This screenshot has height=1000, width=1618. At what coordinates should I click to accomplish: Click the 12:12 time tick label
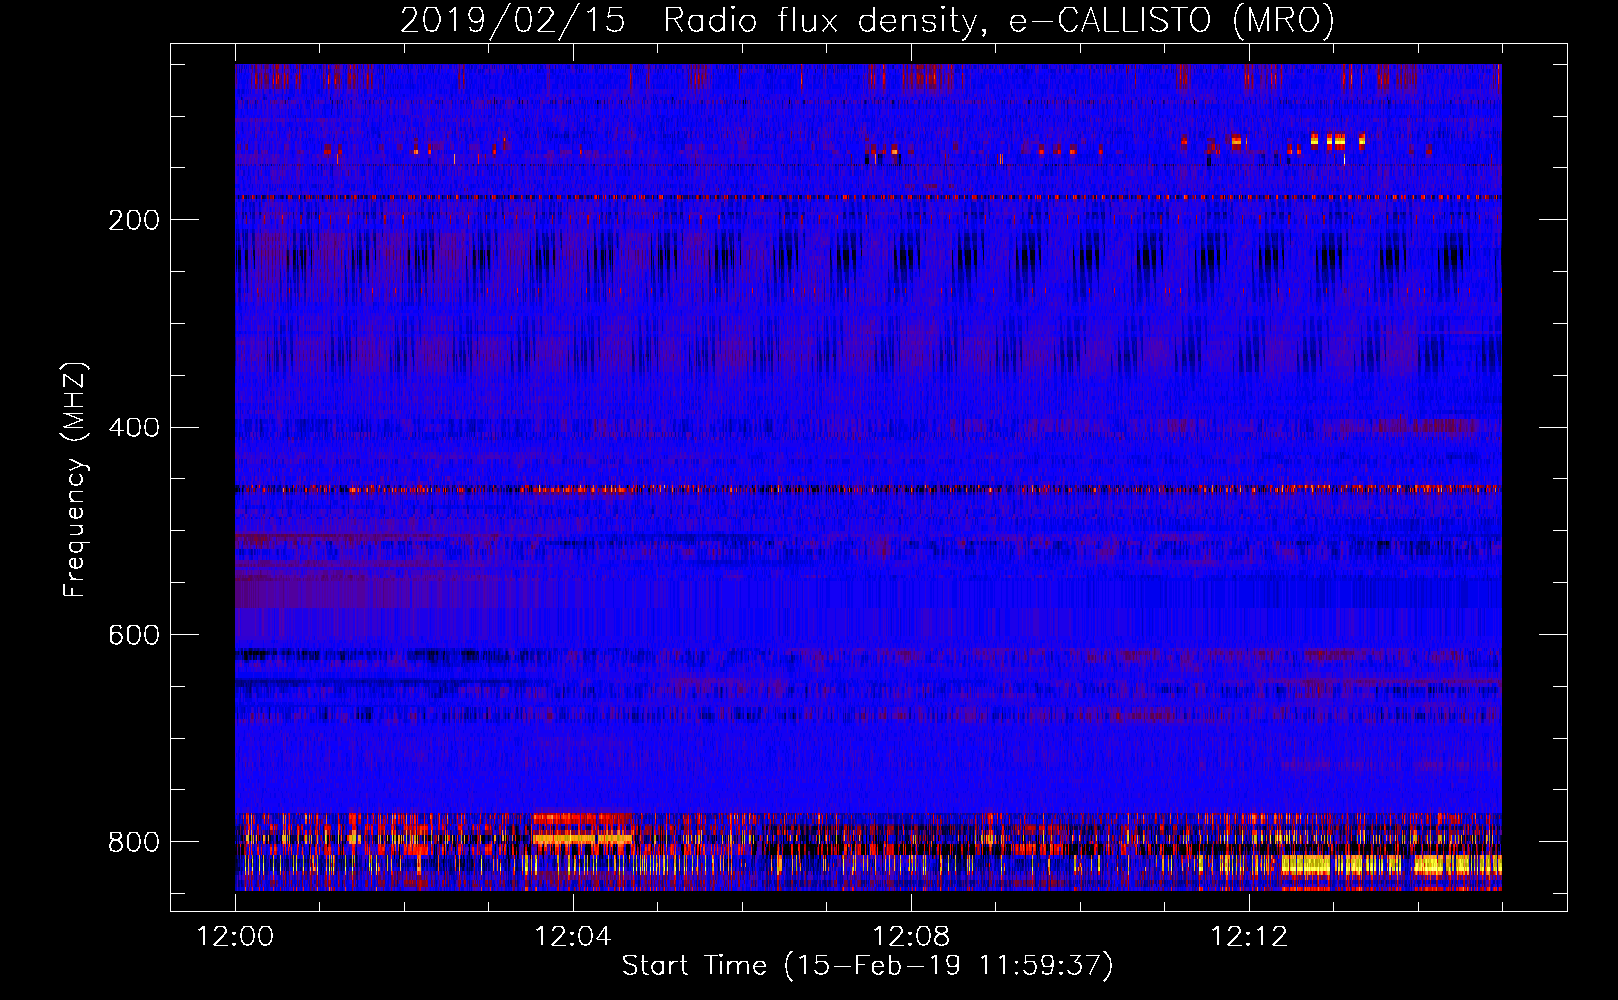coord(1249,937)
